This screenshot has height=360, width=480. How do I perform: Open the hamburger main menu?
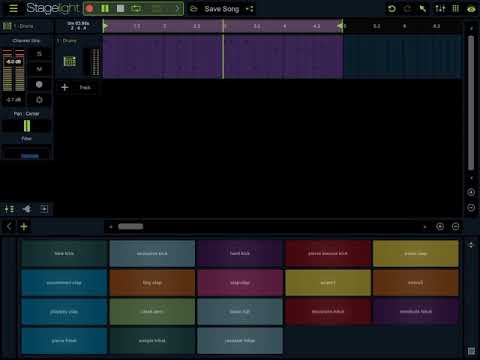tap(13, 8)
